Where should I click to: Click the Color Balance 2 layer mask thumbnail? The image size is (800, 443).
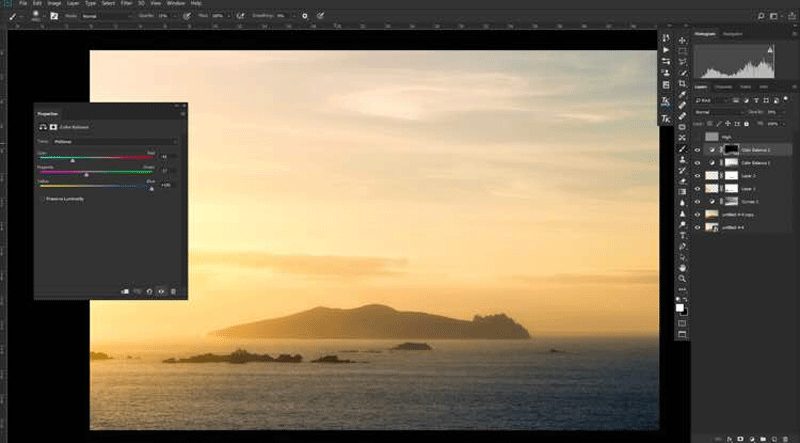point(729,149)
